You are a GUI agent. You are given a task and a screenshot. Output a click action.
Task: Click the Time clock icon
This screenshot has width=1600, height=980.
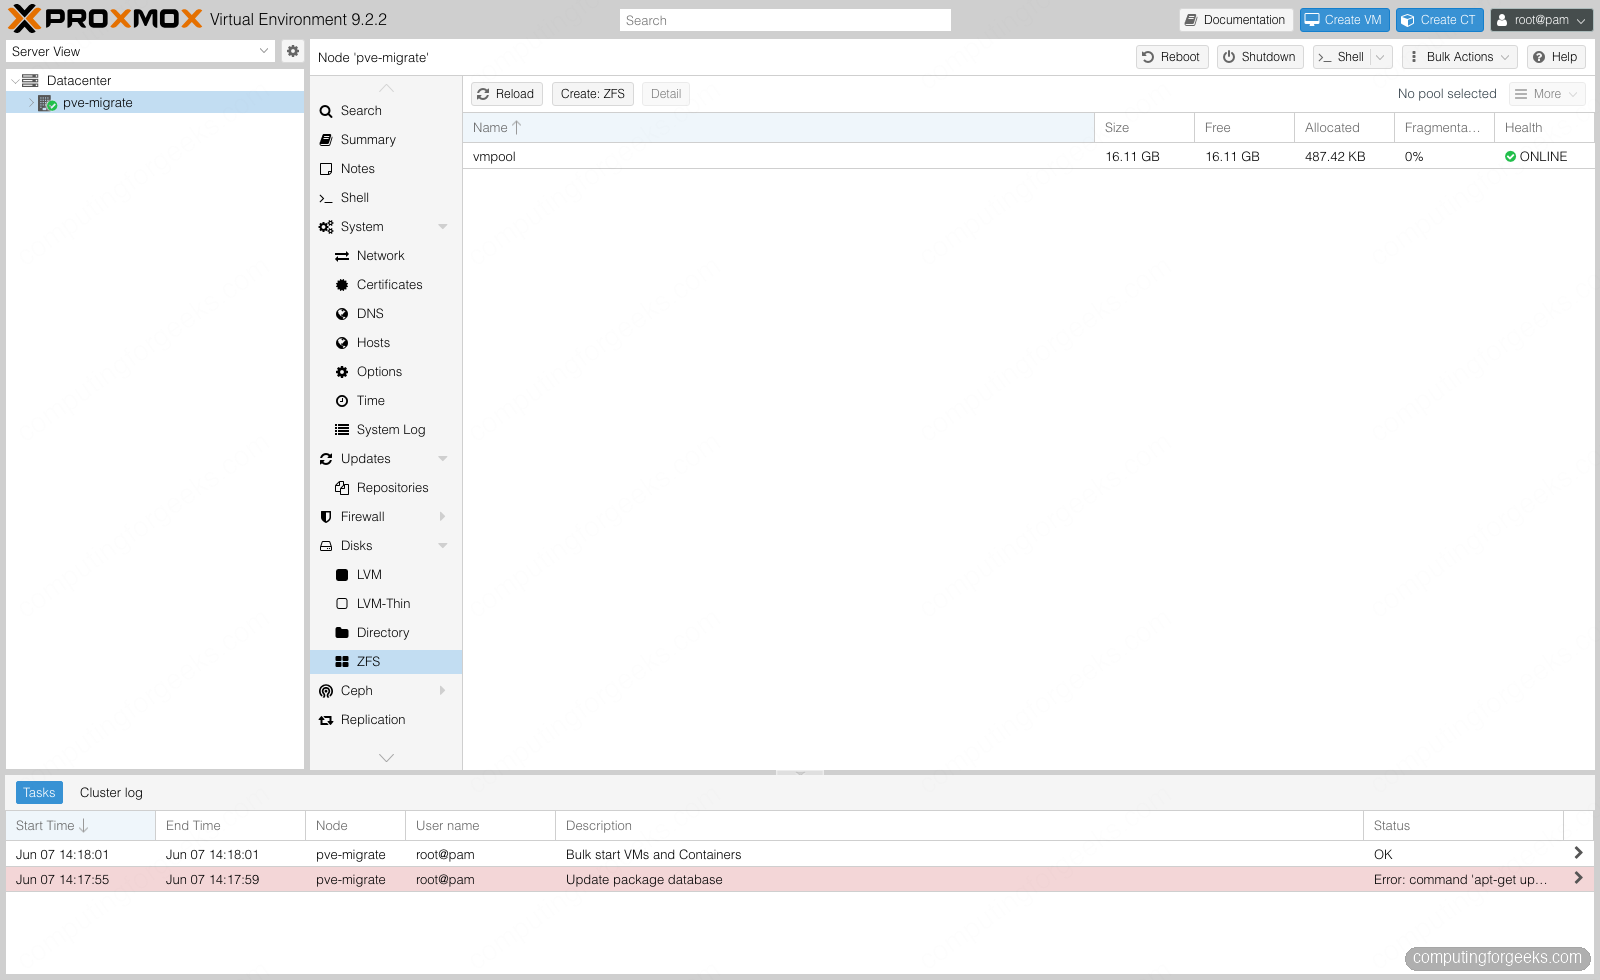(x=342, y=401)
